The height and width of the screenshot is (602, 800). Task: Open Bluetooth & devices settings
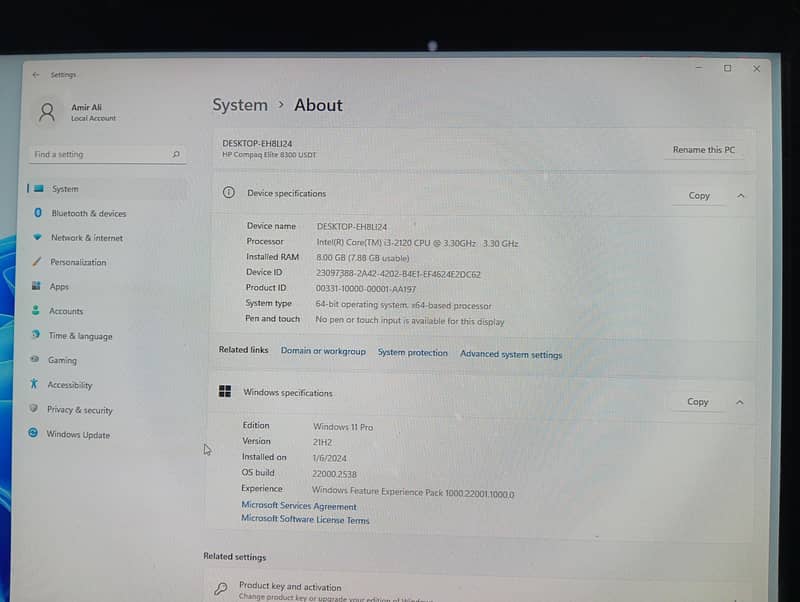pos(89,213)
